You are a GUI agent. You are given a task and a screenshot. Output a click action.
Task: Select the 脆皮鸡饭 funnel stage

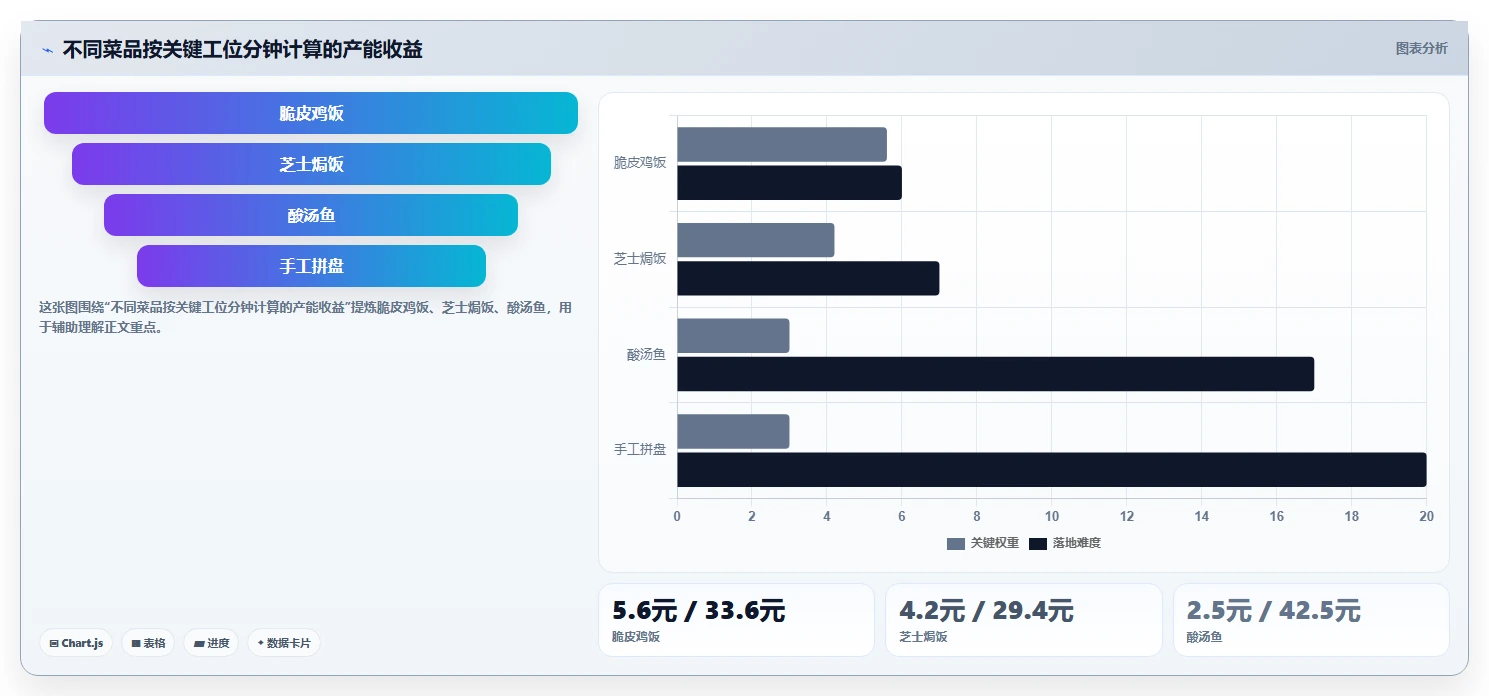pos(311,113)
